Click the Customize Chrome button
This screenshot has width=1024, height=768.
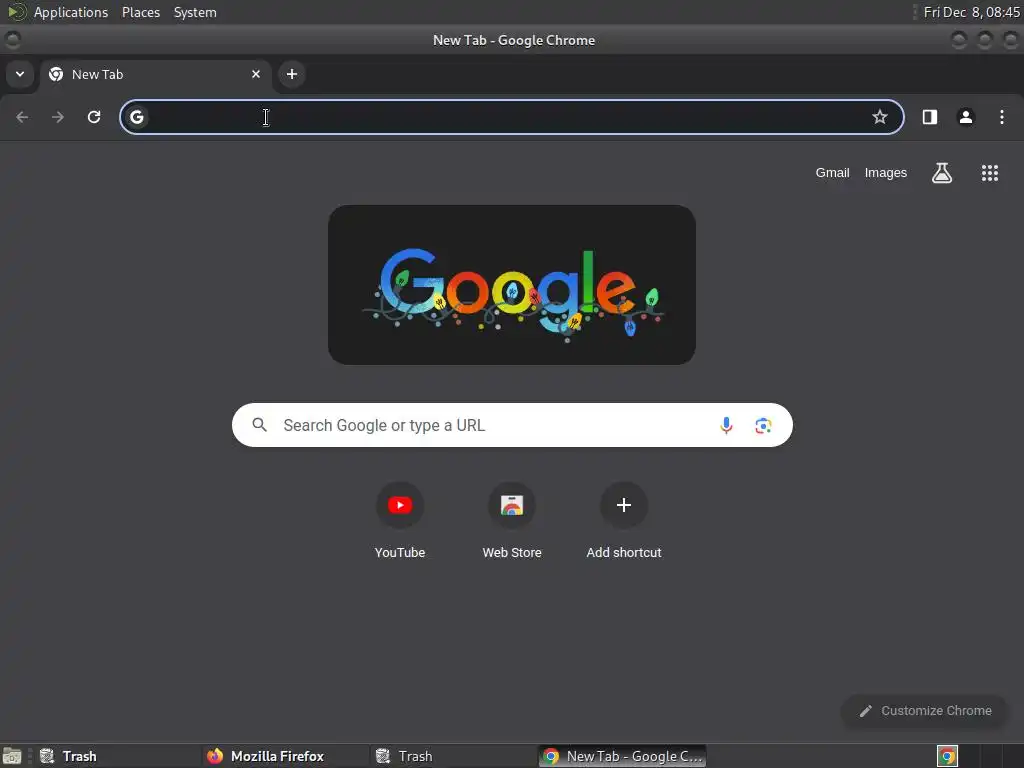coord(925,711)
